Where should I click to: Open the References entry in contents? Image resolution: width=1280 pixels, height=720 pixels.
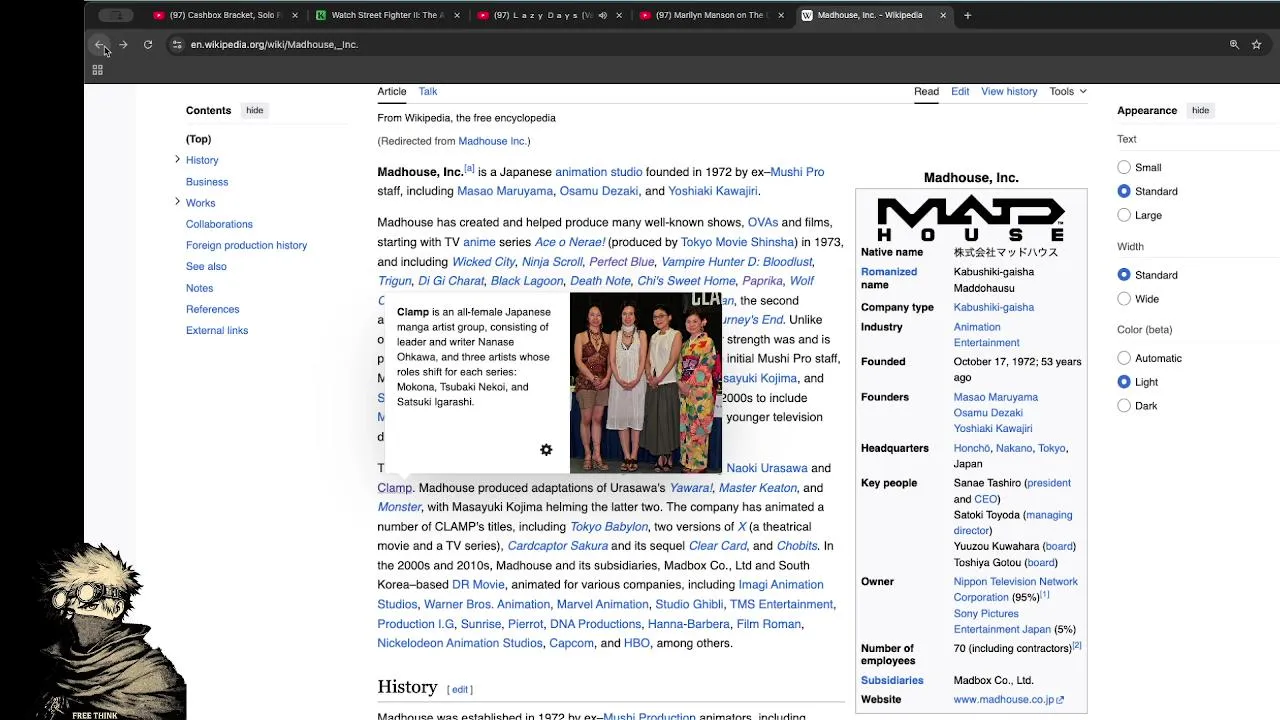tap(212, 309)
